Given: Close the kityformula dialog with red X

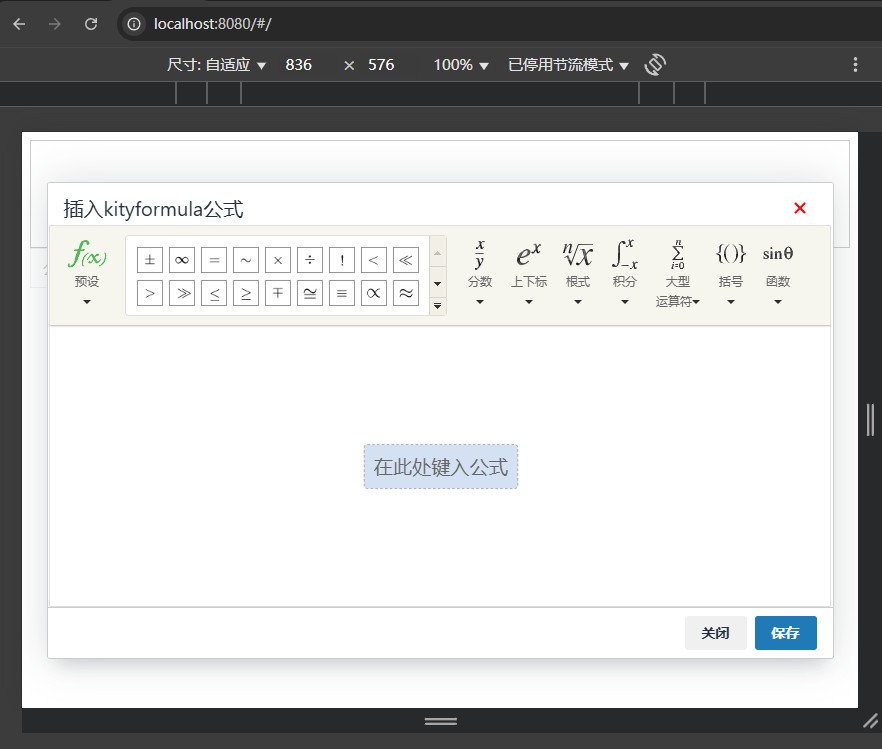Looking at the screenshot, I should tap(800, 208).
